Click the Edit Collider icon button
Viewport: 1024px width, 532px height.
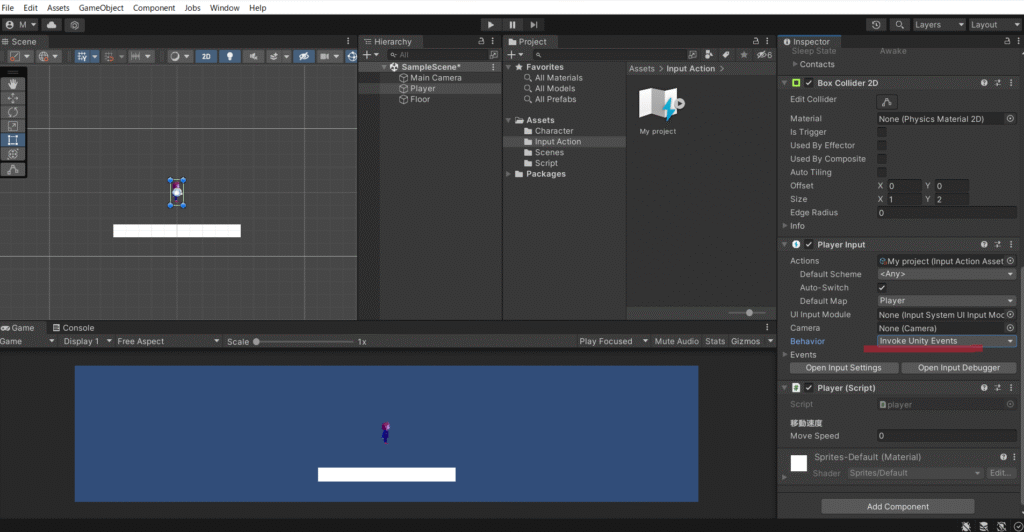(x=886, y=101)
